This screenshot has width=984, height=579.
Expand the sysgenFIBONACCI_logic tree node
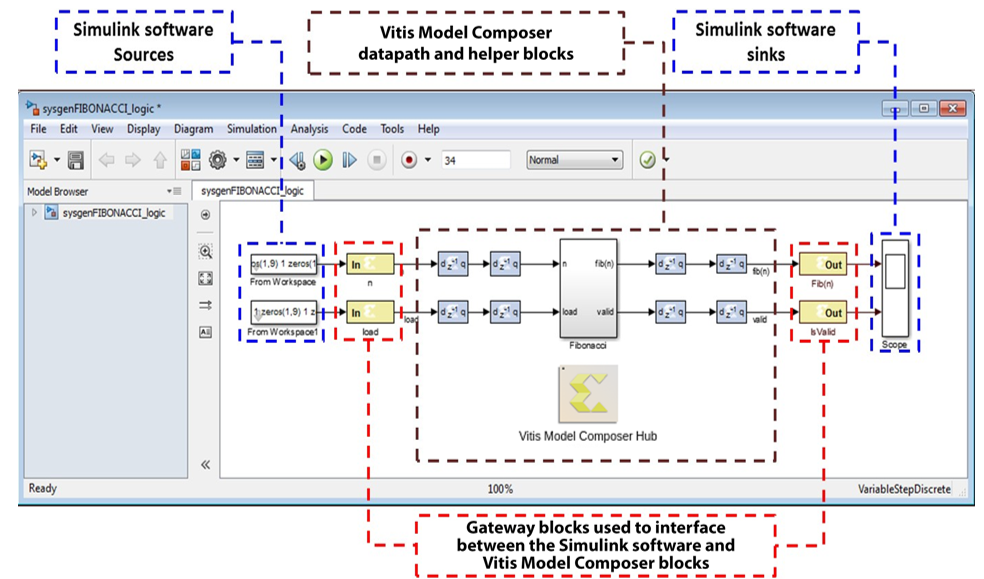coord(36,212)
